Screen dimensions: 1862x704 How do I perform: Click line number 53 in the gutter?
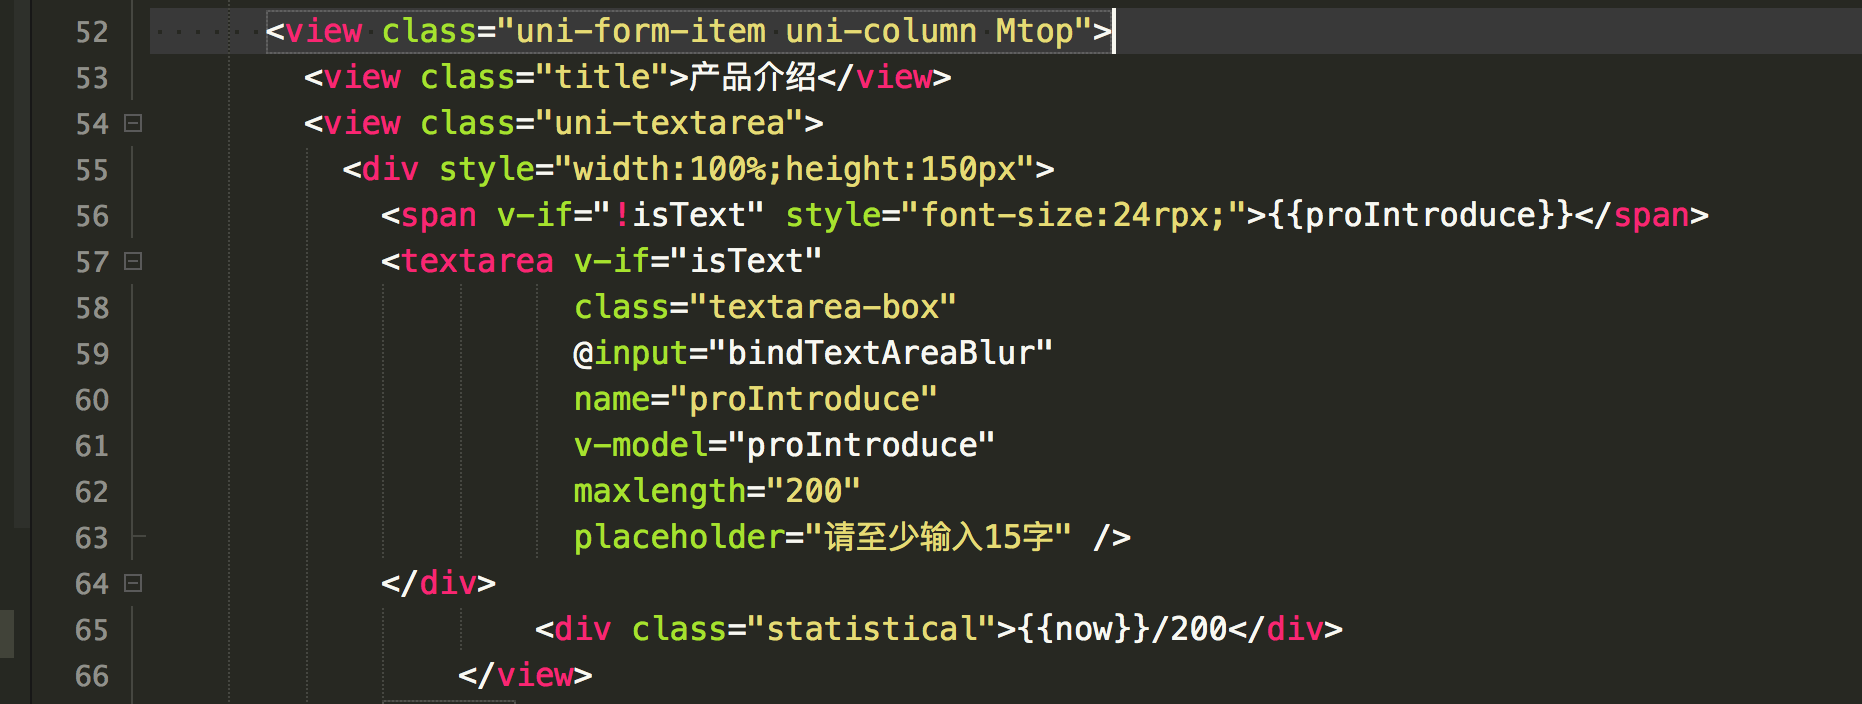pyautogui.click(x=92, y=78)
